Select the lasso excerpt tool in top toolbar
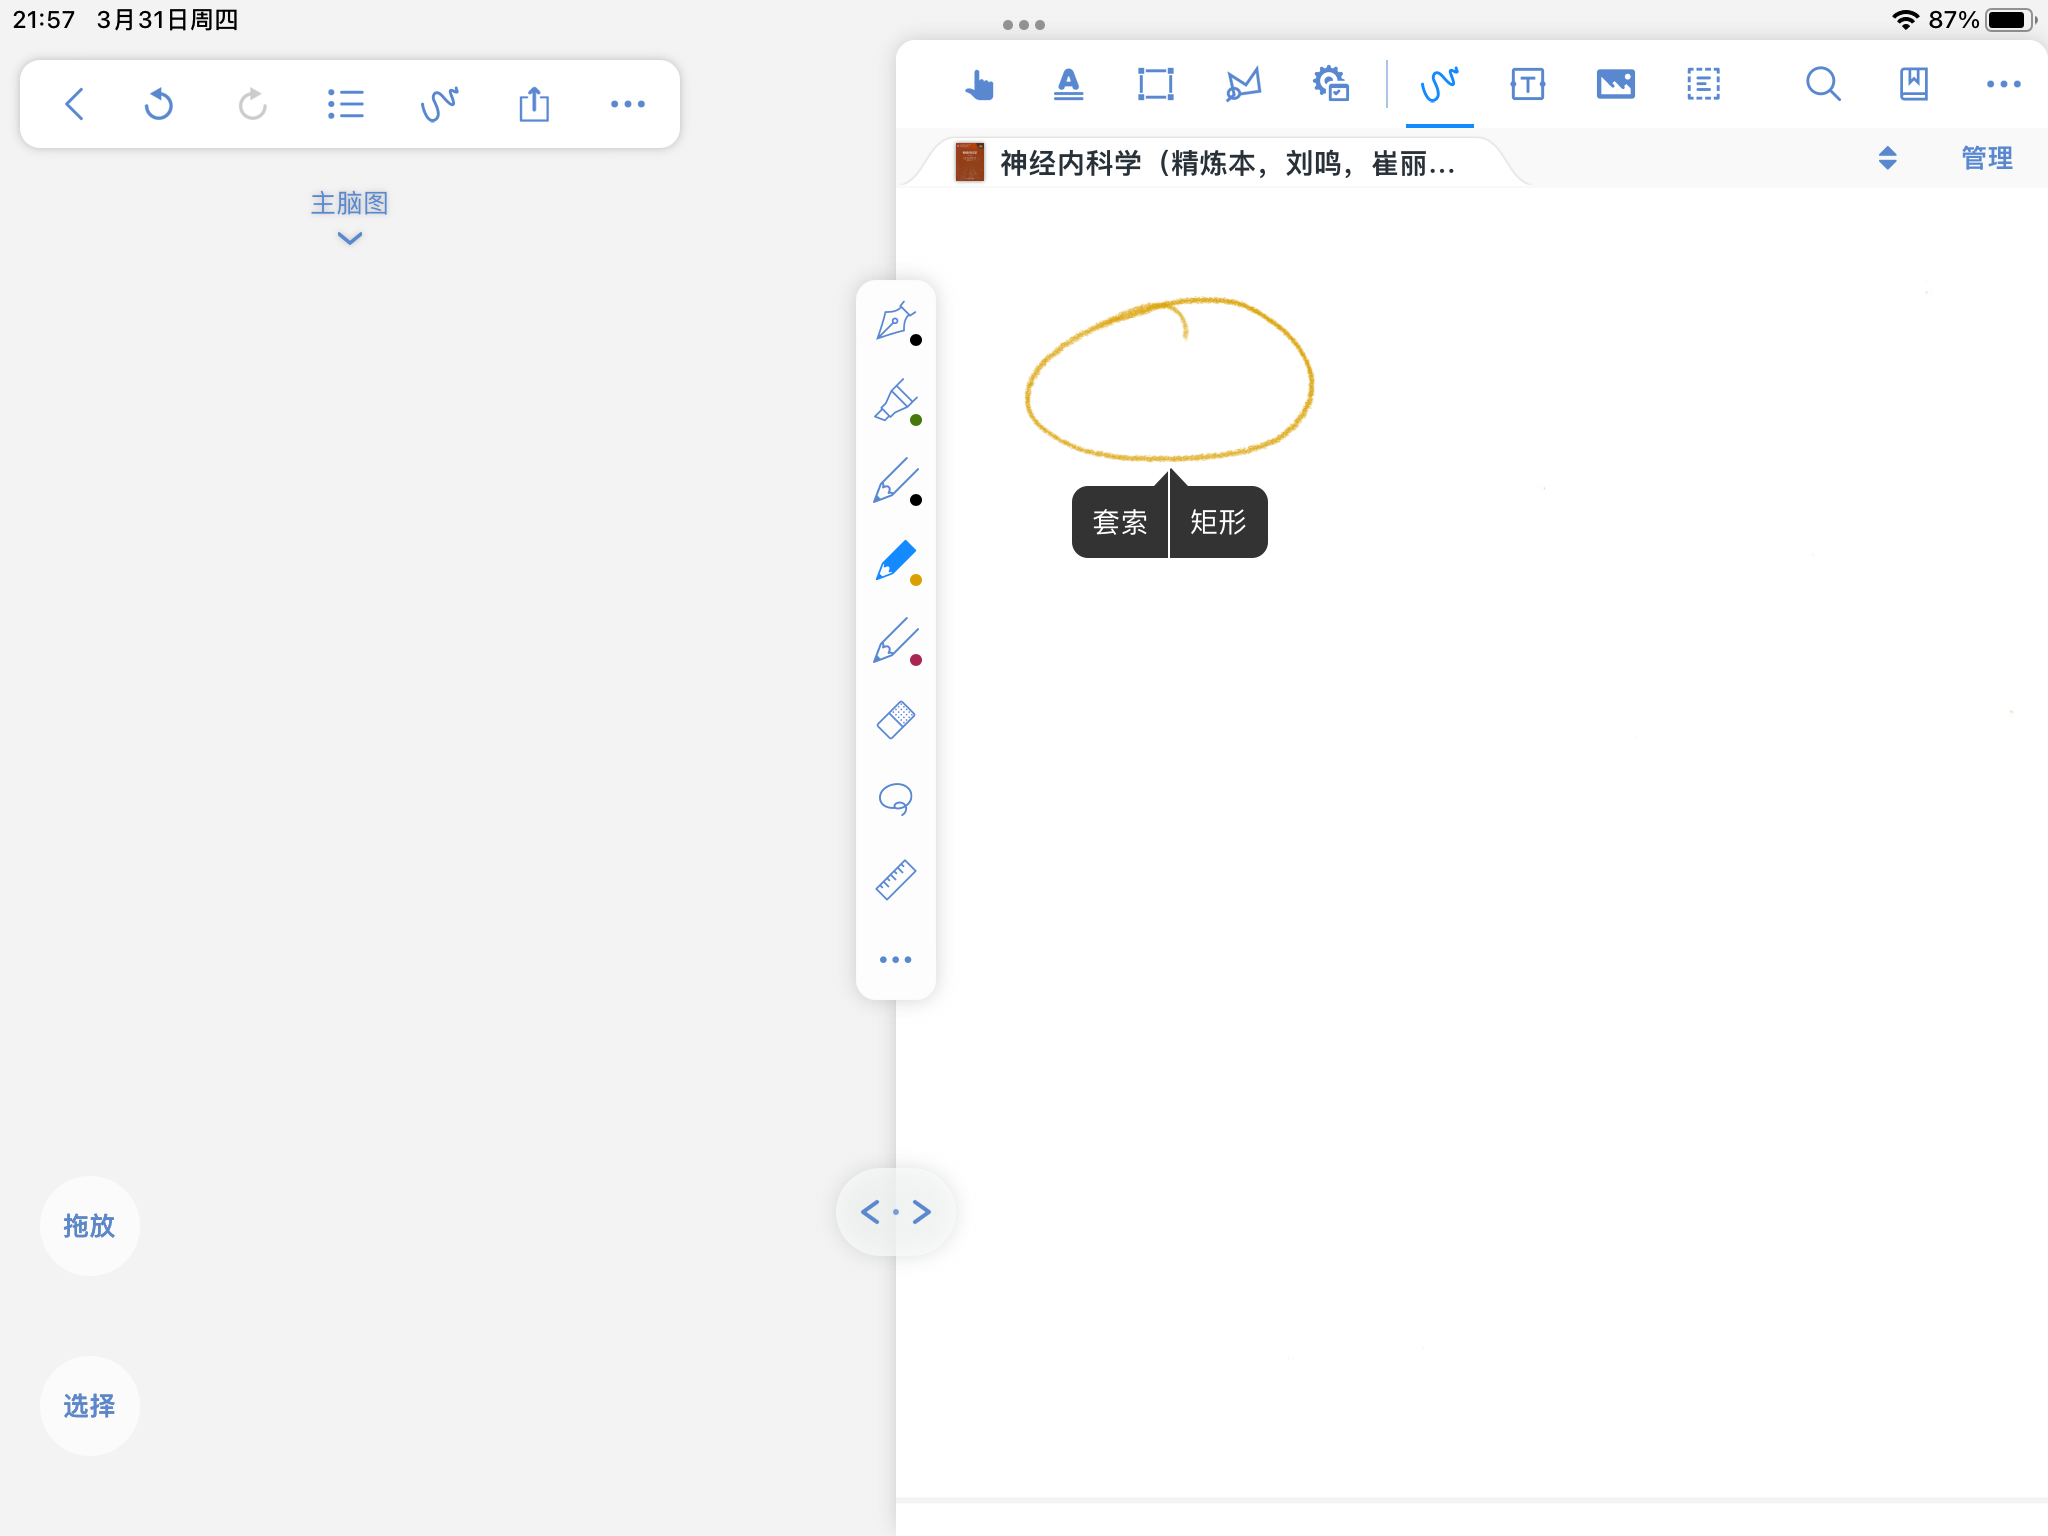 click(x=1243, y=84)
